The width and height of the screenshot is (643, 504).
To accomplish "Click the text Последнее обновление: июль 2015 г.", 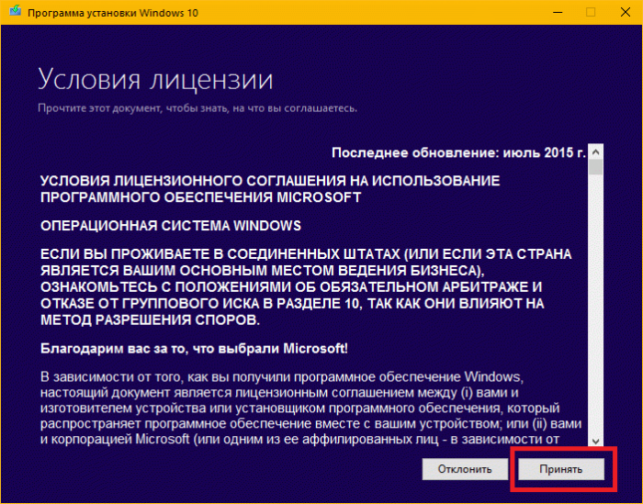I will [x=458, y=153].
